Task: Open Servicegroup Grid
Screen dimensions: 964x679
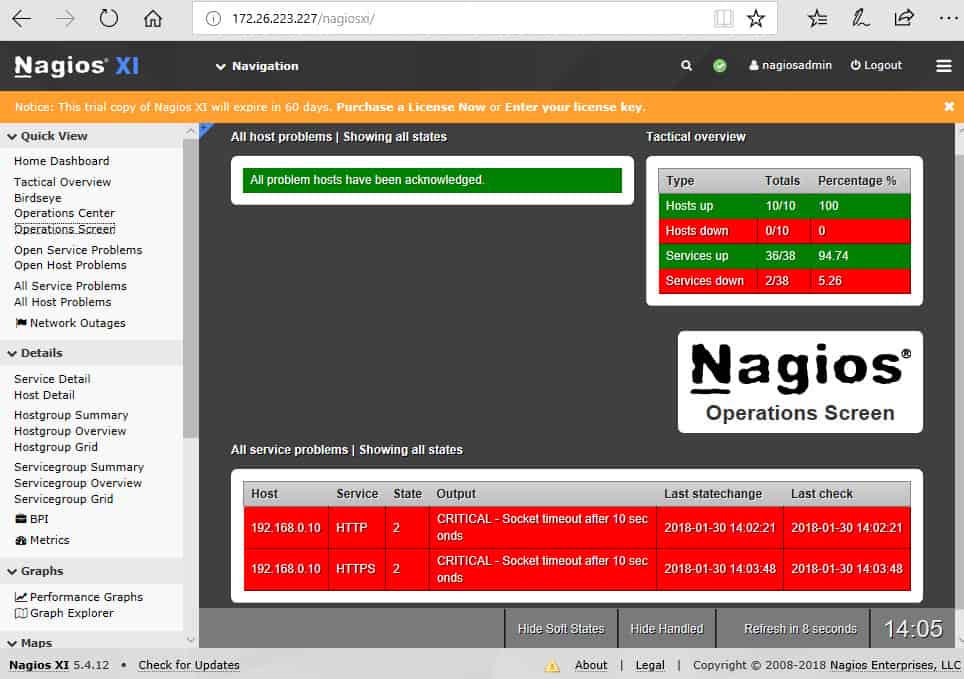Action: [63, 499]
